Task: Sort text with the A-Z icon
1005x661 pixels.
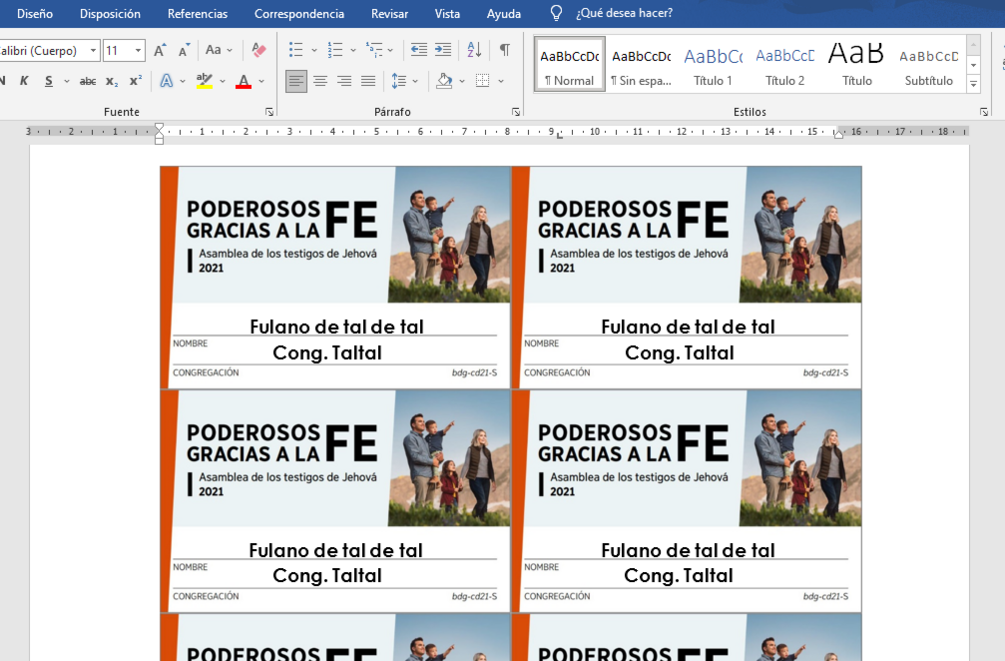Action: pos(474,50)
